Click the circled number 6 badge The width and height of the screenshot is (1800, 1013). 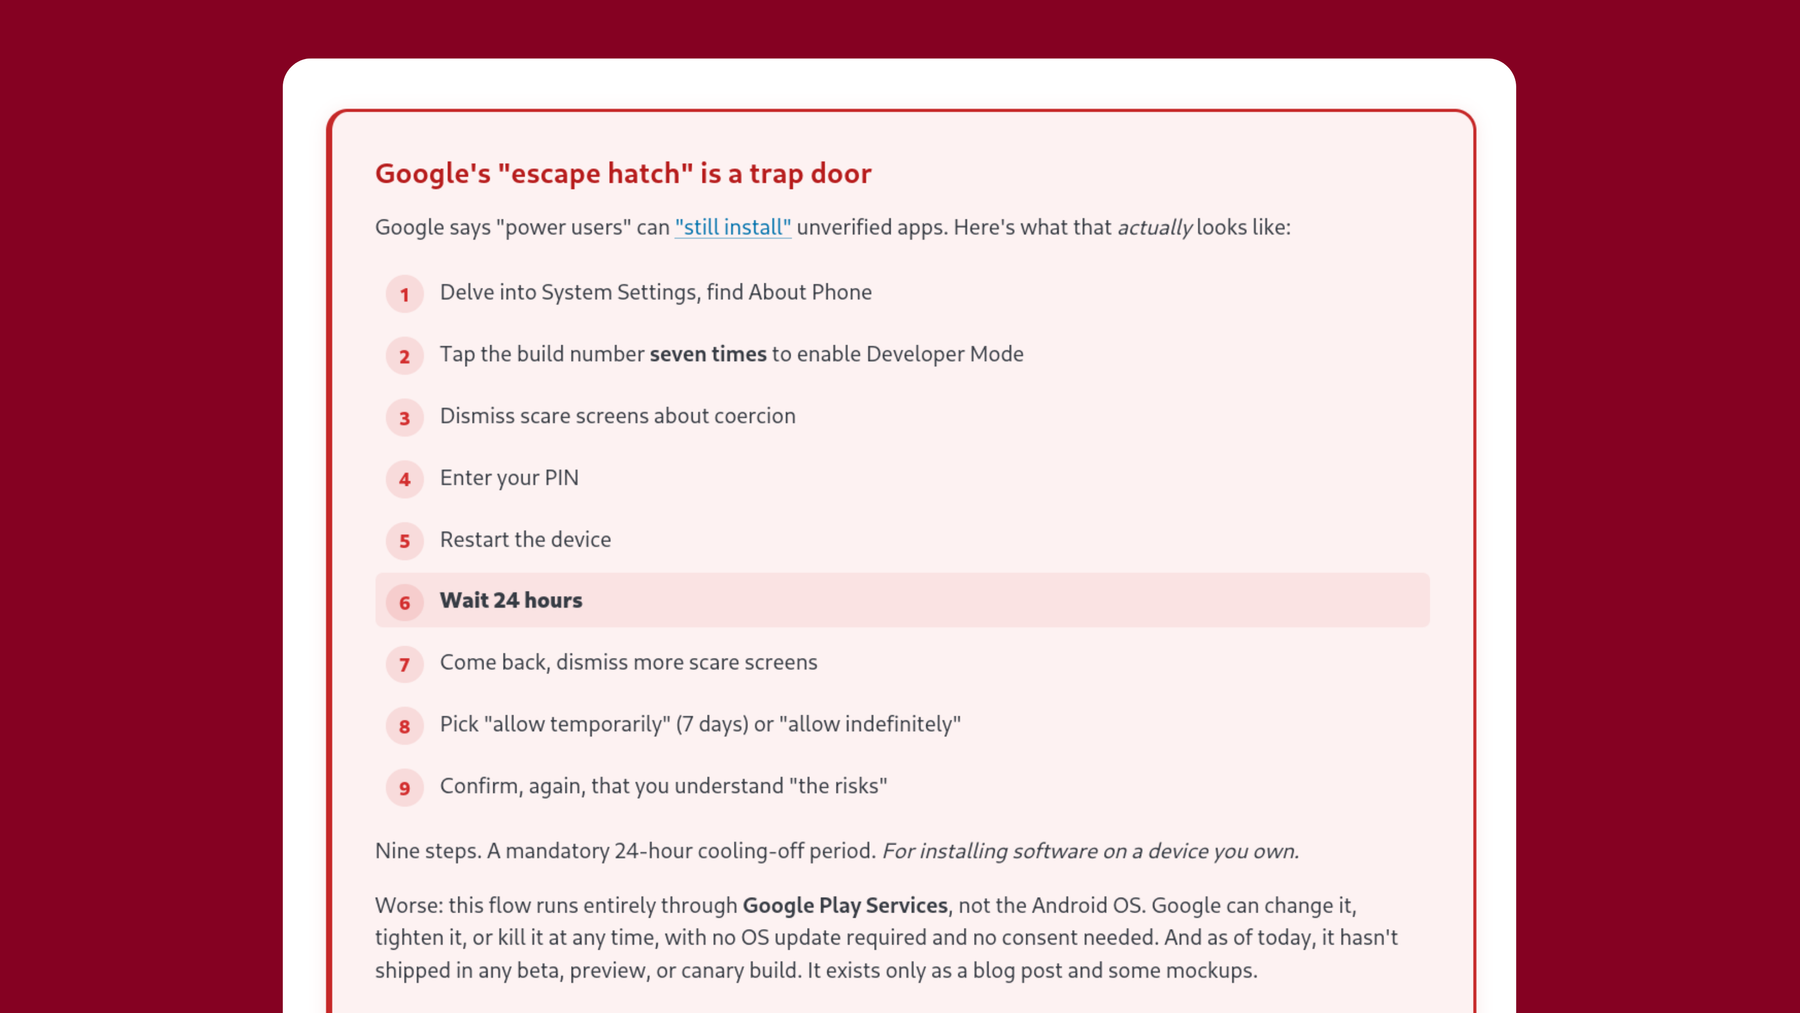pyautogui.click(x=405, y=602)
